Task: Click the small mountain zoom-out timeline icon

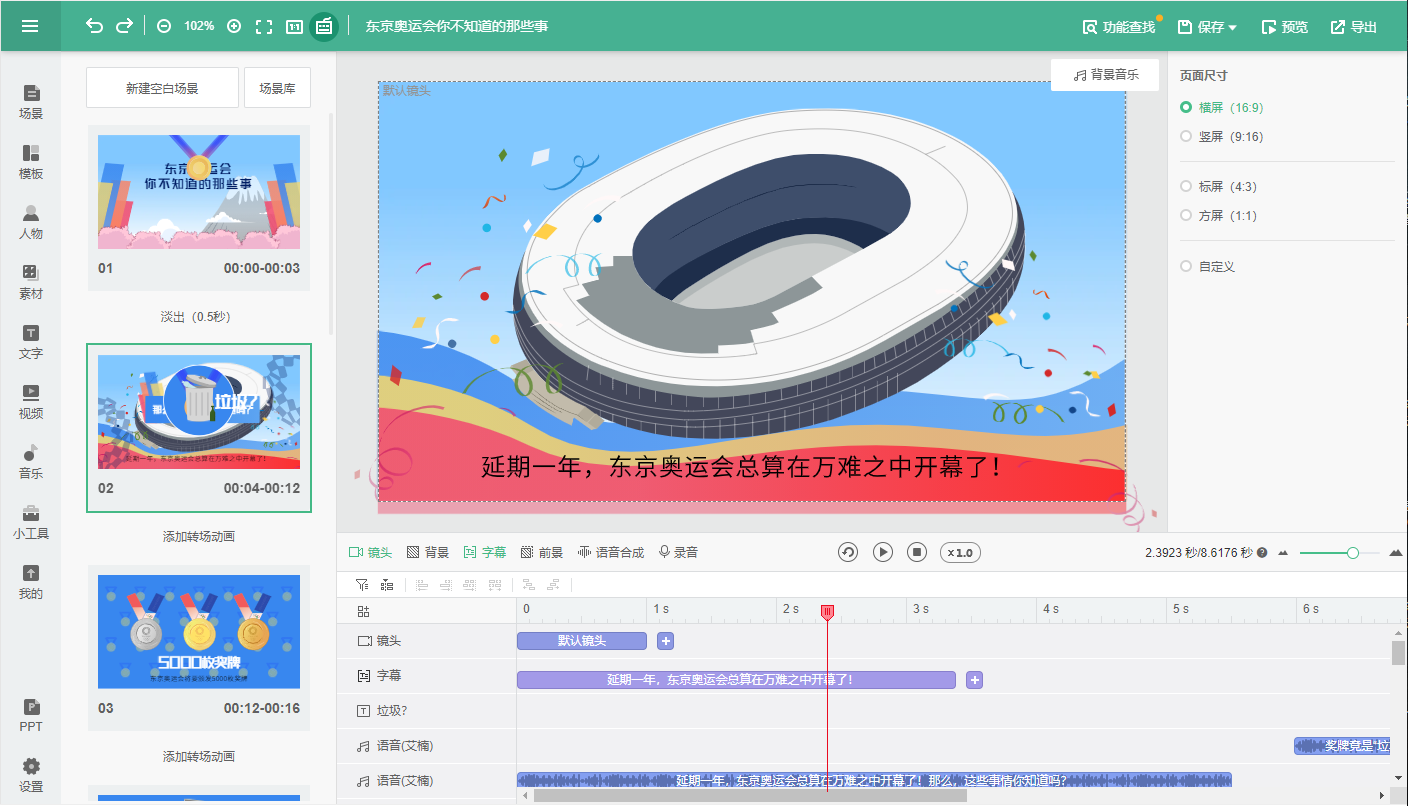Action: coord(1283,552)
